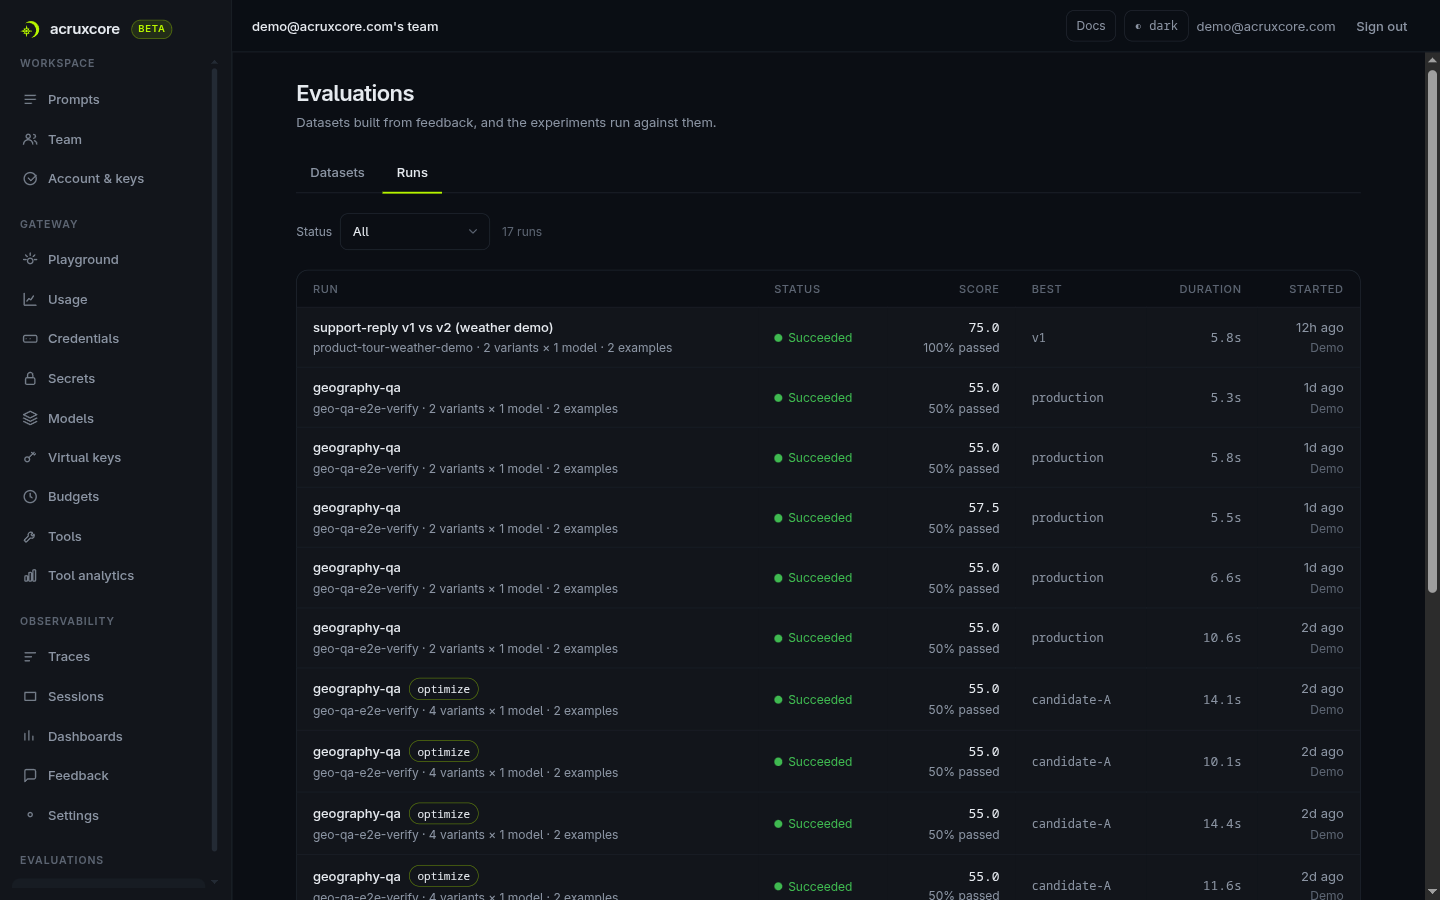Open the Status filter dropdown
This screenshot has height=900, width=1440.
click(415, 231)
